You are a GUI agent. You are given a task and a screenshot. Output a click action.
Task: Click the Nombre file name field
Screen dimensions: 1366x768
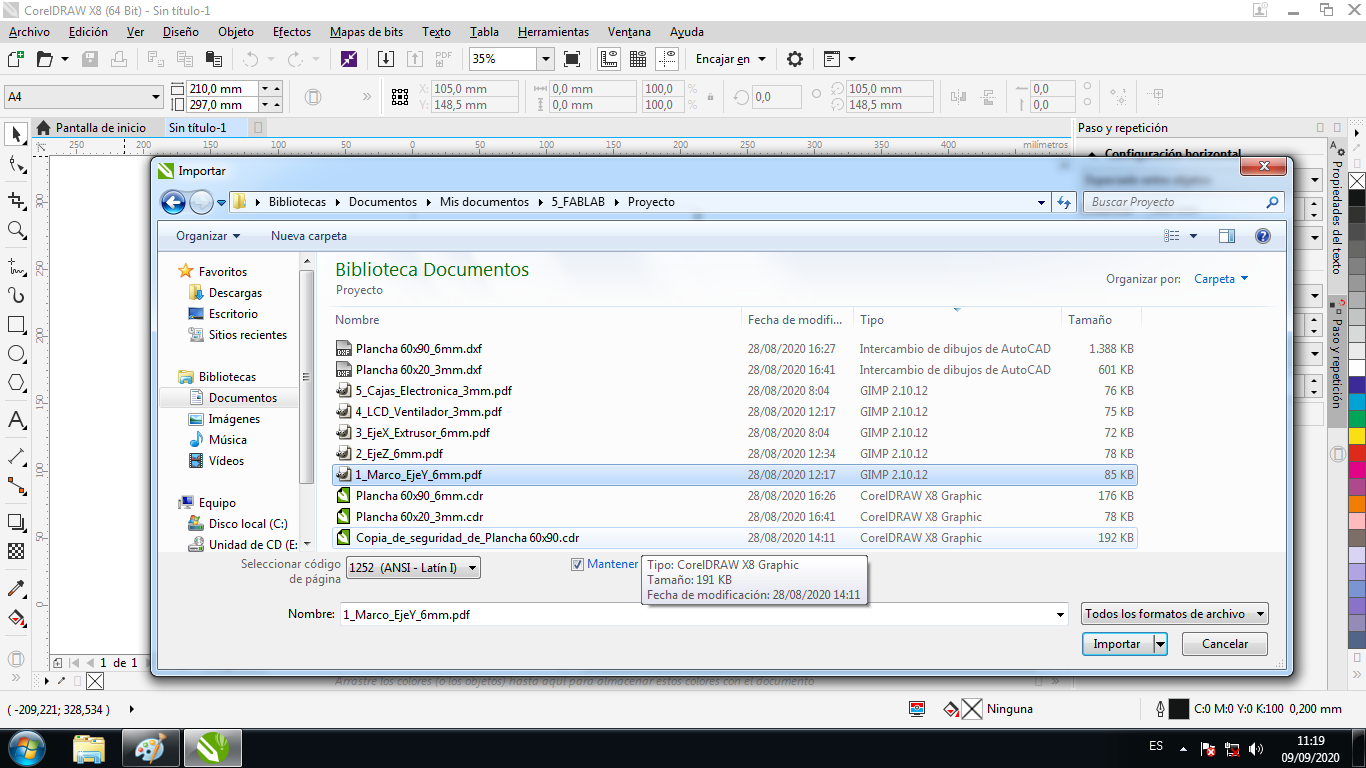[x=704, y=615]
